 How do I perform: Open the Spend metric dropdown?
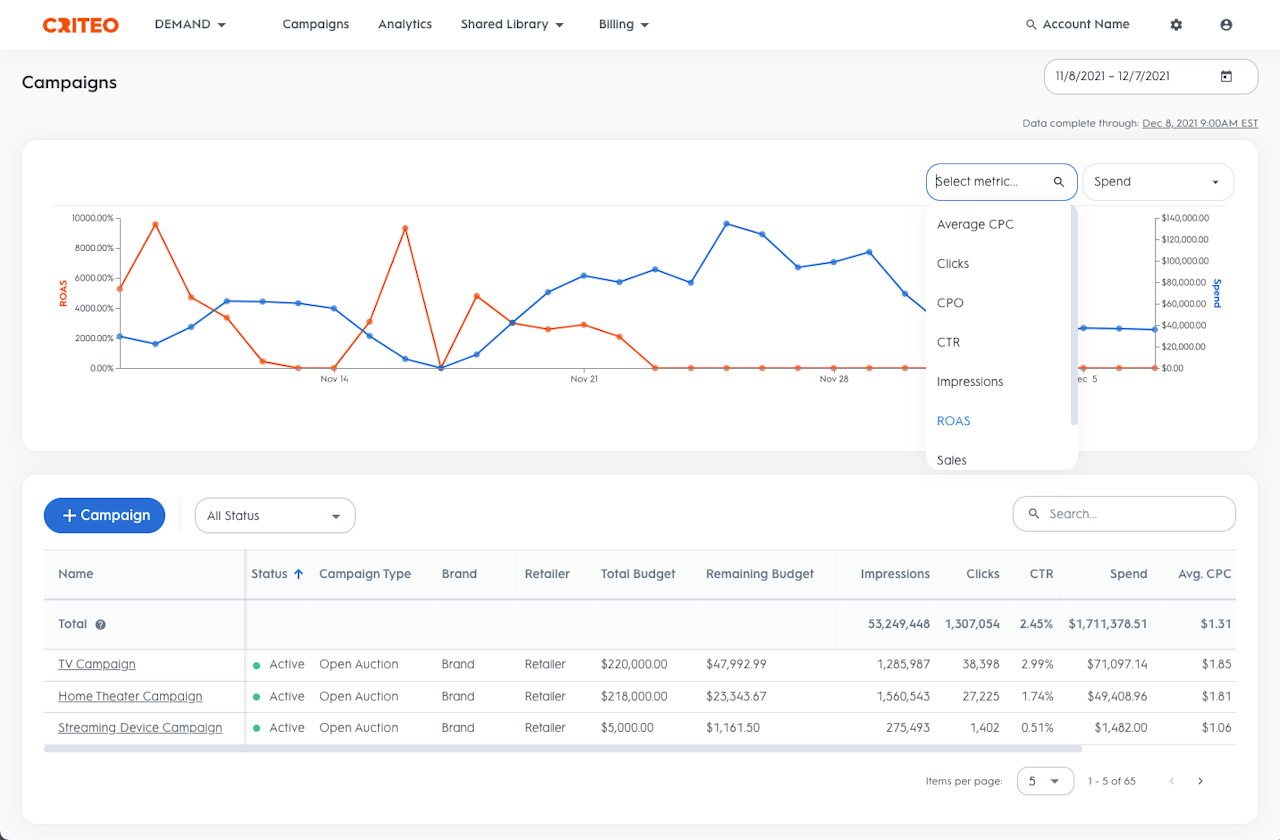[x=1158, y=182]
